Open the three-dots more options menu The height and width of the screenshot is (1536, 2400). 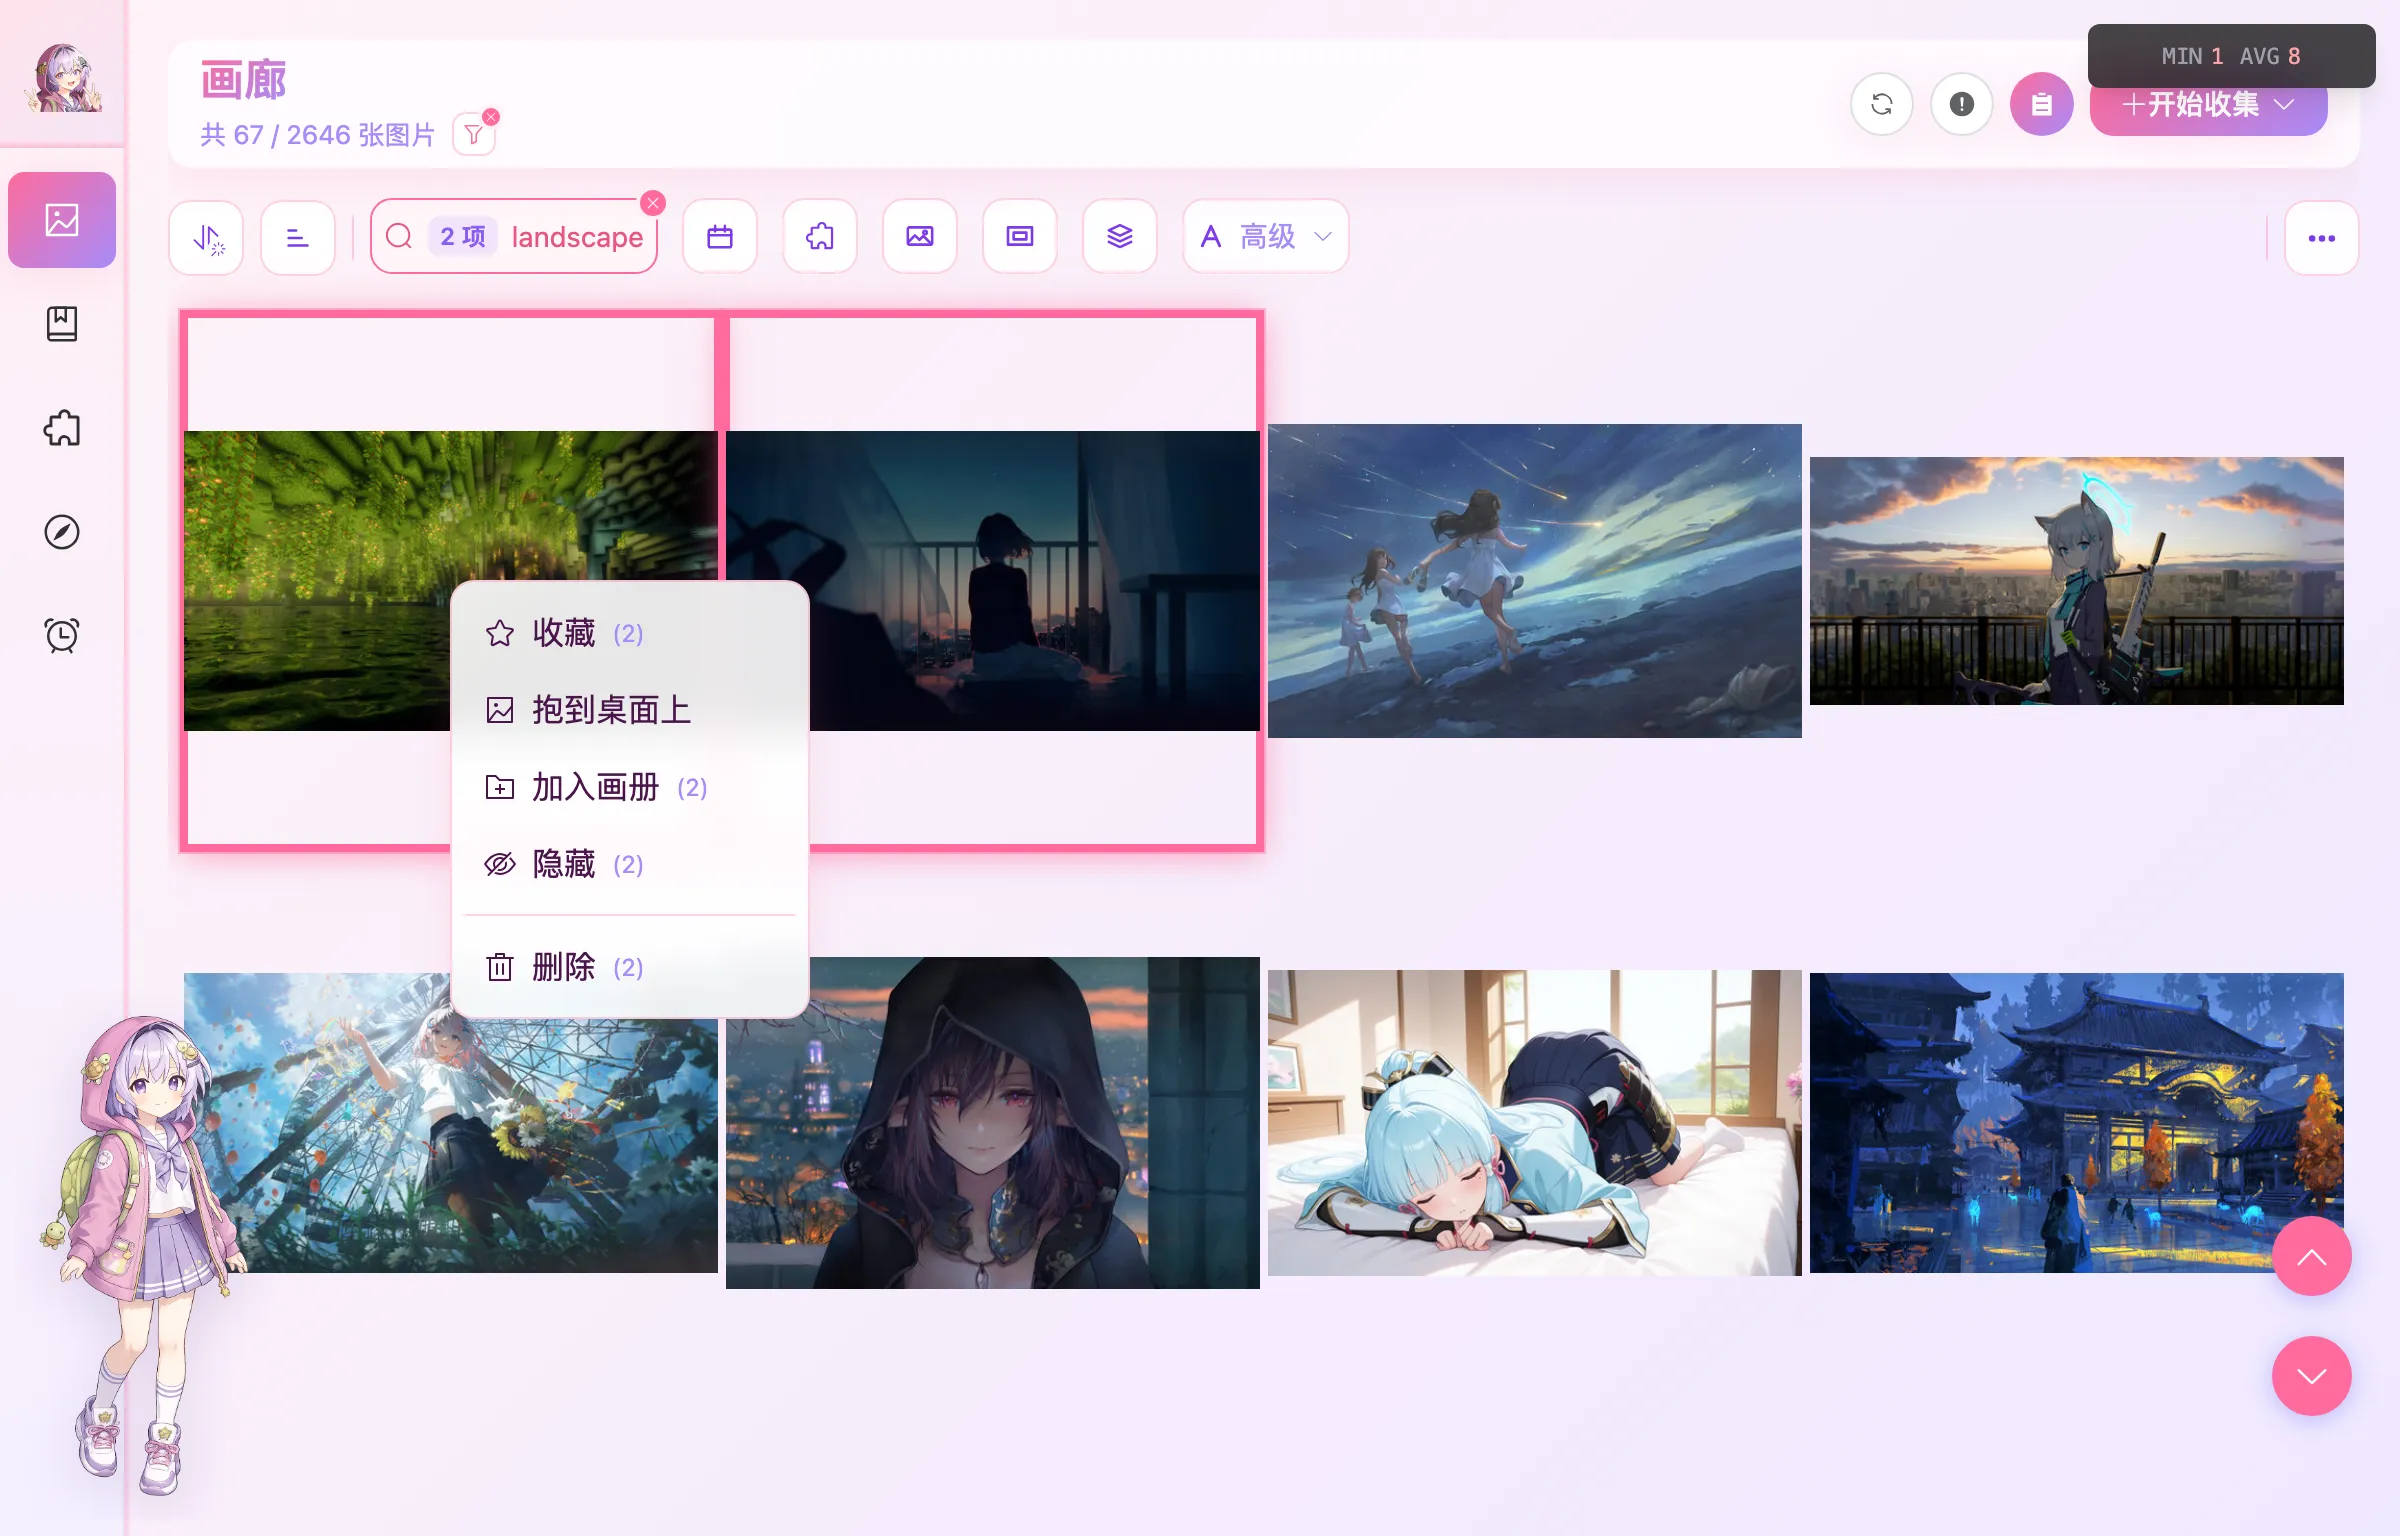(x=2322, y=237)
